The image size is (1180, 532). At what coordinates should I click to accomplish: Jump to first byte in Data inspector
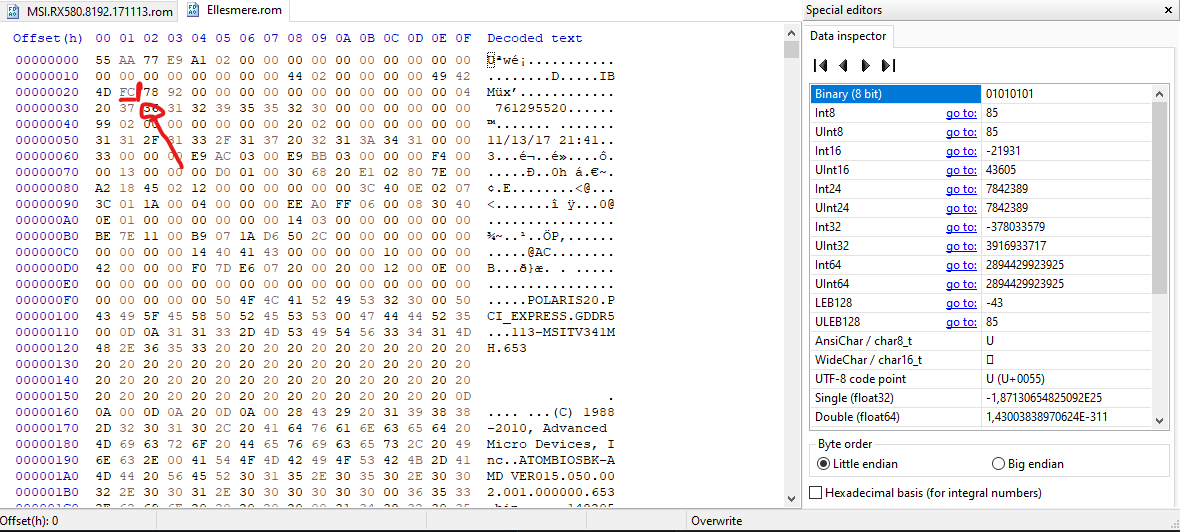pos(821,65)
